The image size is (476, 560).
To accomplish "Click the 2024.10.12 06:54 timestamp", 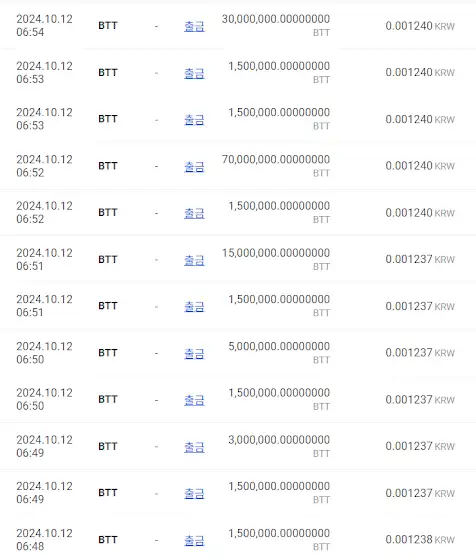I will [44, 25].
